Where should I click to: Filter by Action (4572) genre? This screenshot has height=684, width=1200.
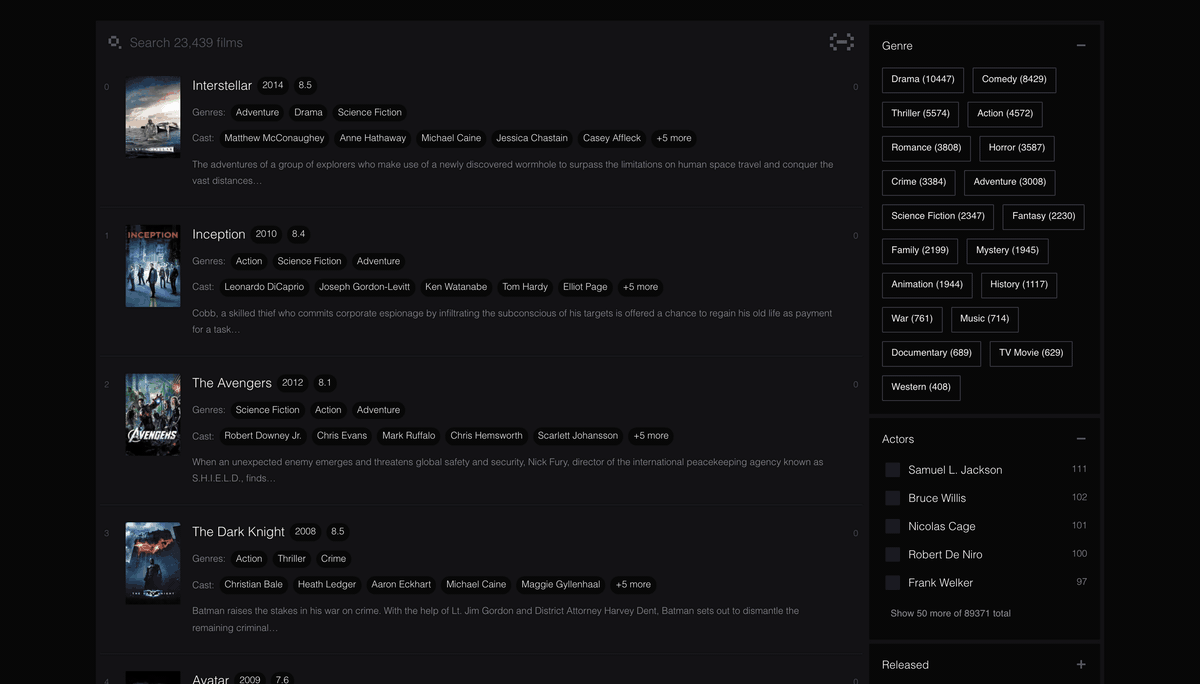tap(1005, 114)
